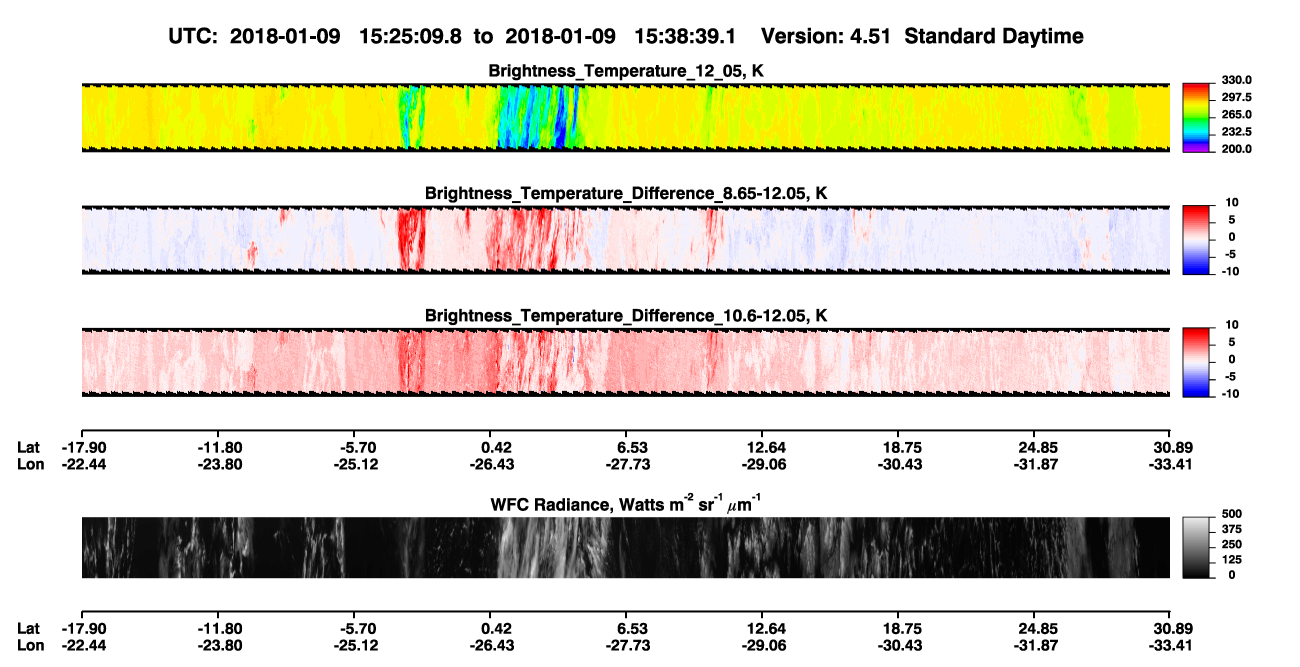Screen dimensions: 1300x667
Task: Click the 8.65-12.05 difference image strip
Action: [626, 240]
